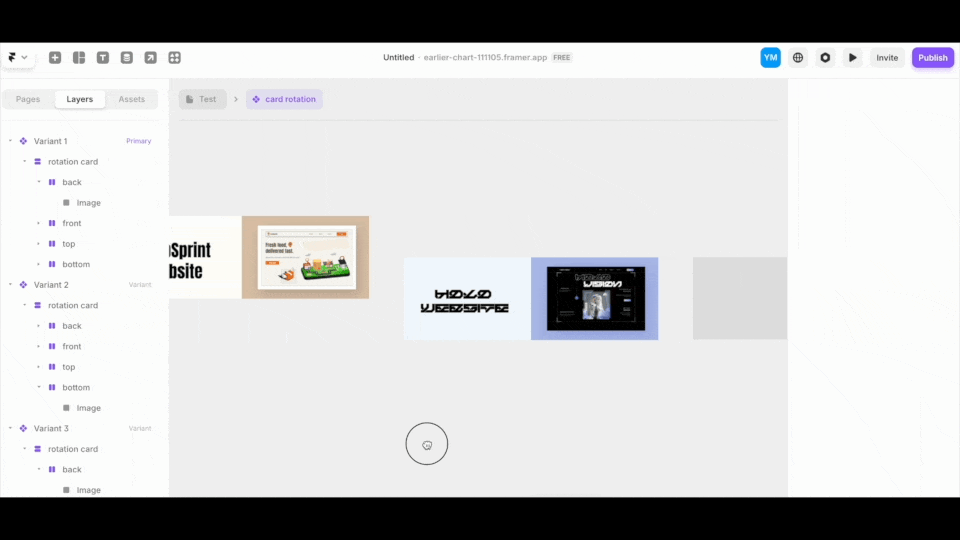Select the Layout tool in toolbar
960x540 pixels.
79,58
